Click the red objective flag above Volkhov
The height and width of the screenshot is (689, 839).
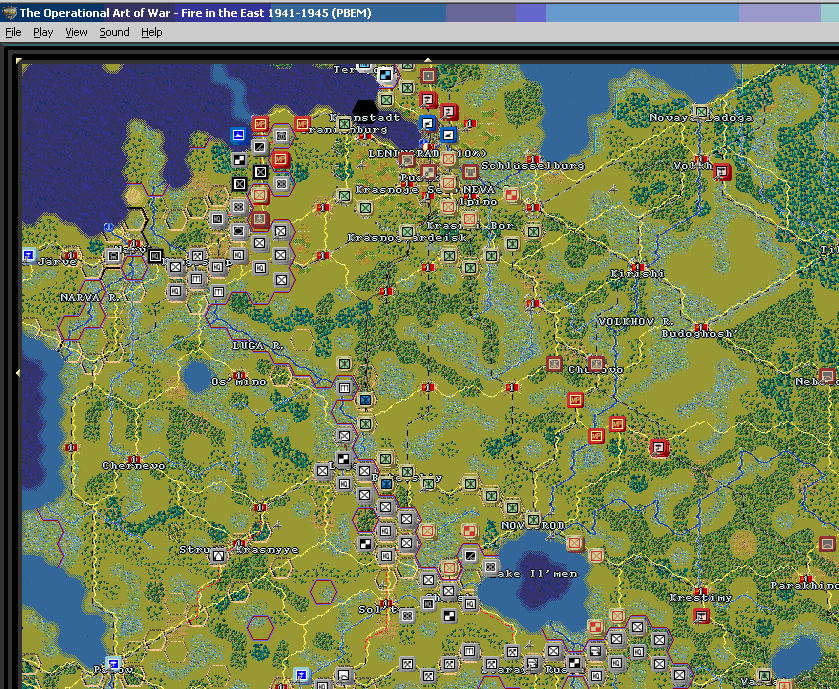[701, 159]
